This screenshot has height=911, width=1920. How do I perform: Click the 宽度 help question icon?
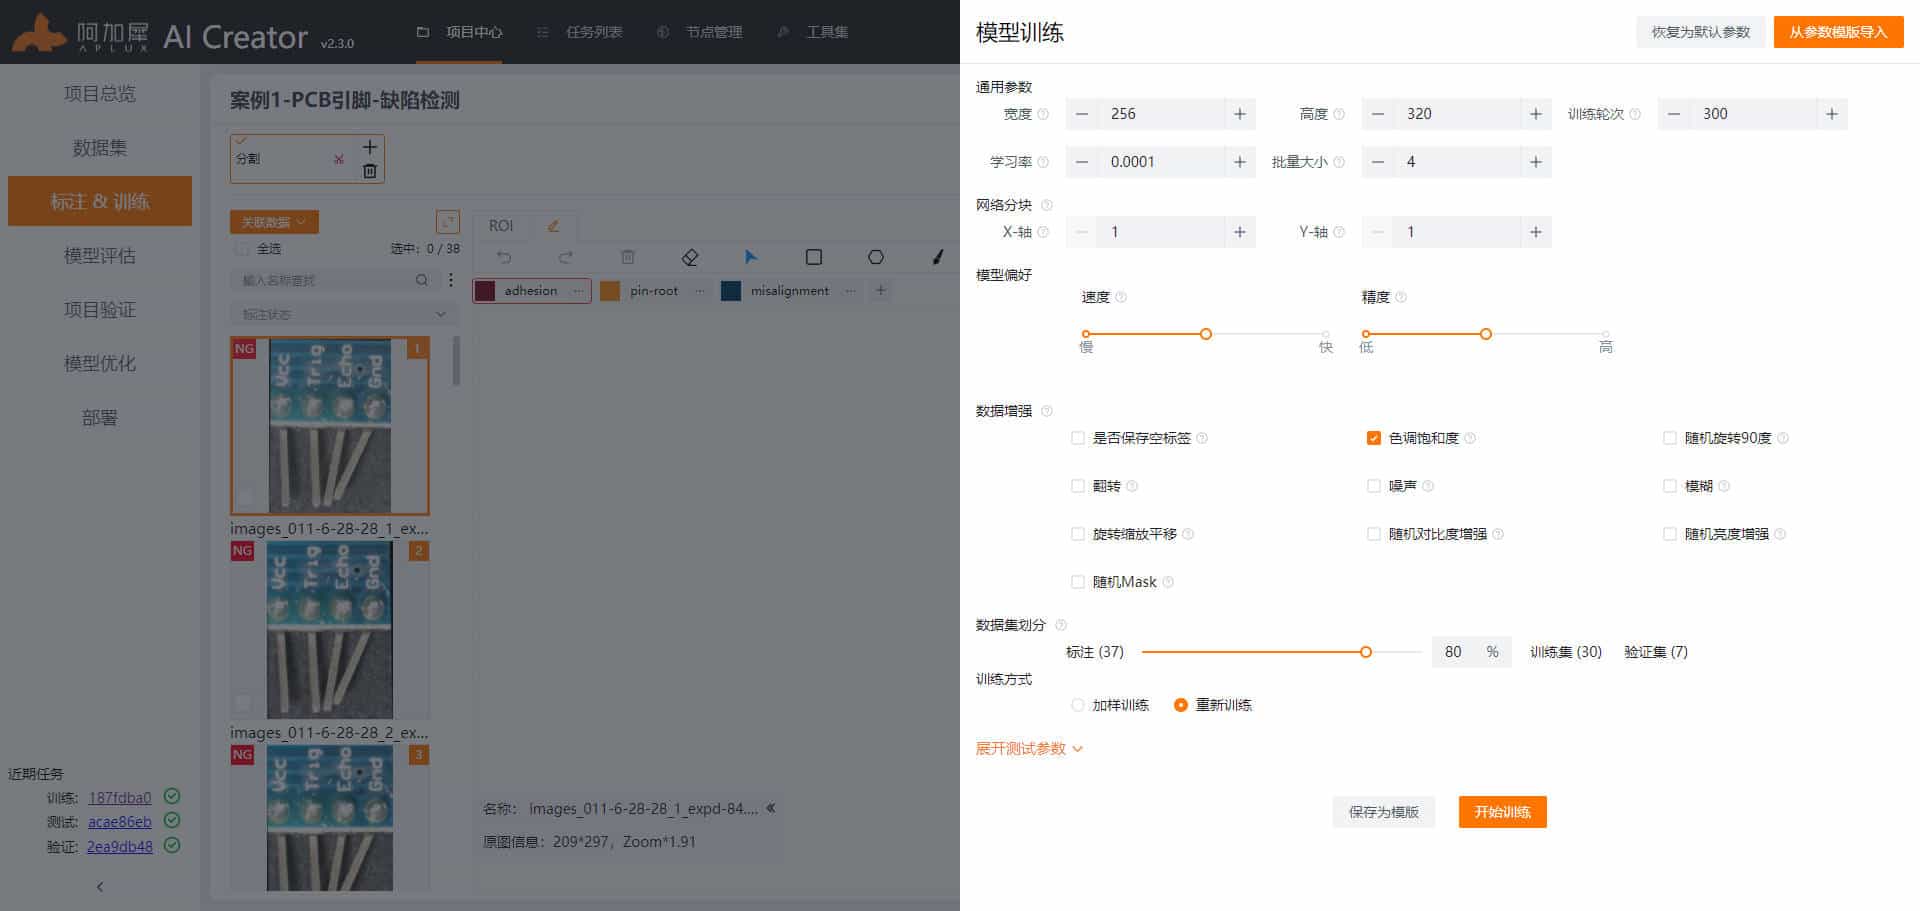point(1043,114)
